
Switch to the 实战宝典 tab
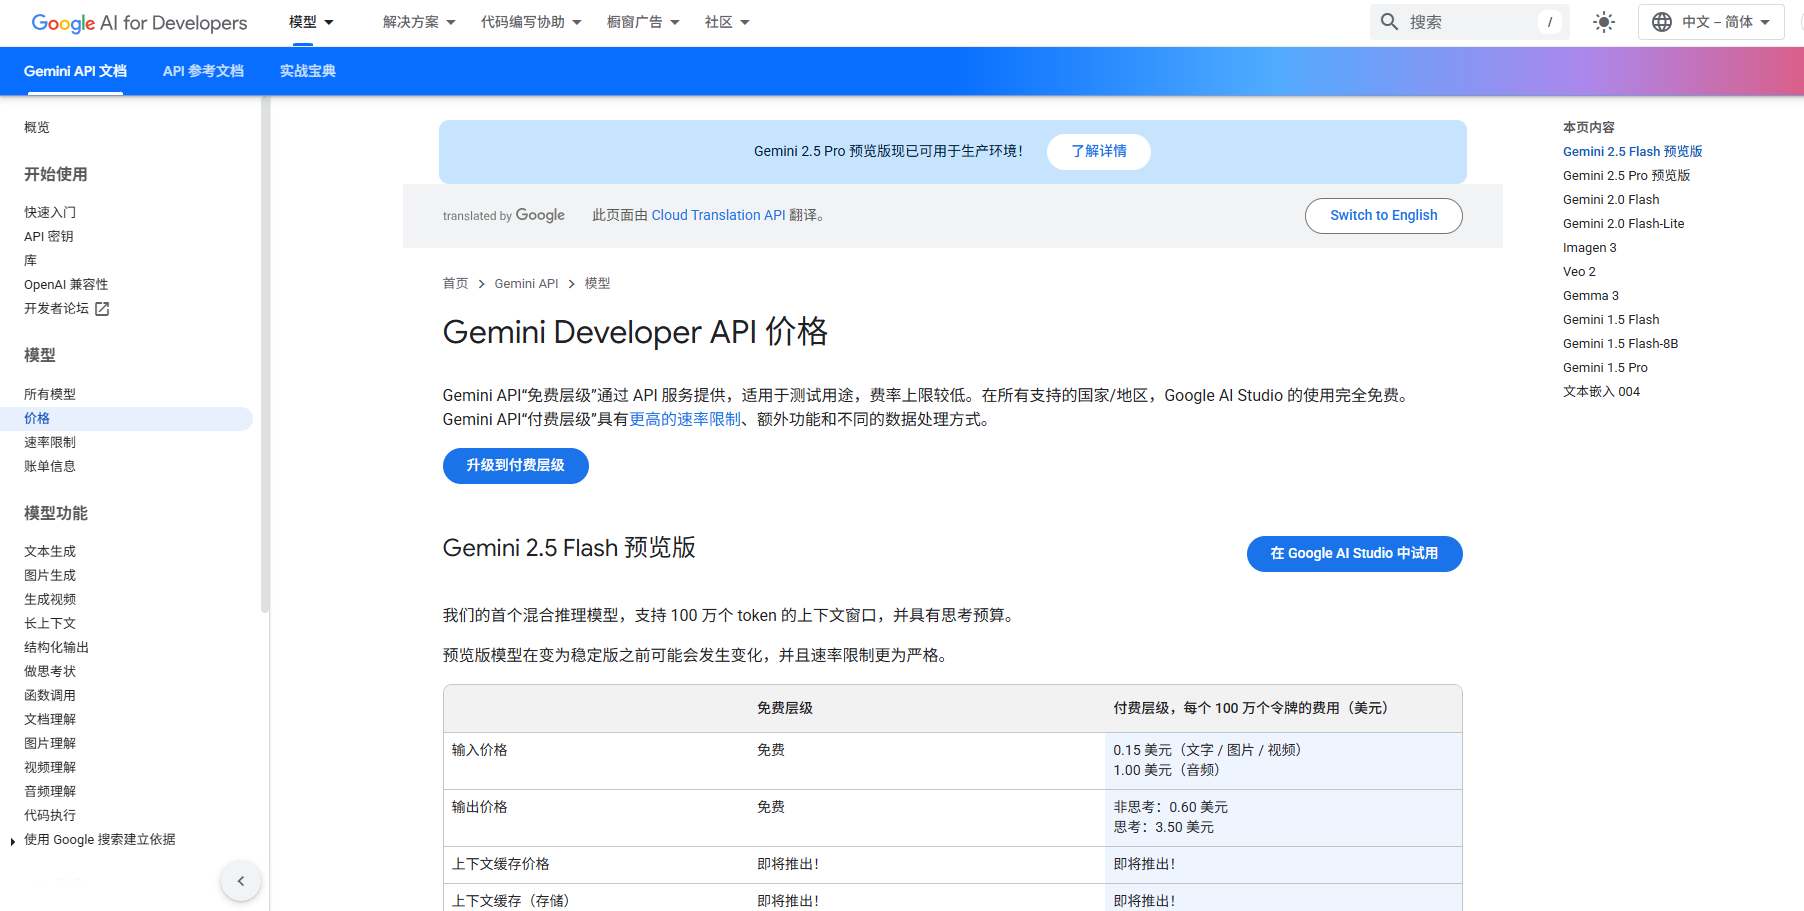(x=308, y=71)
